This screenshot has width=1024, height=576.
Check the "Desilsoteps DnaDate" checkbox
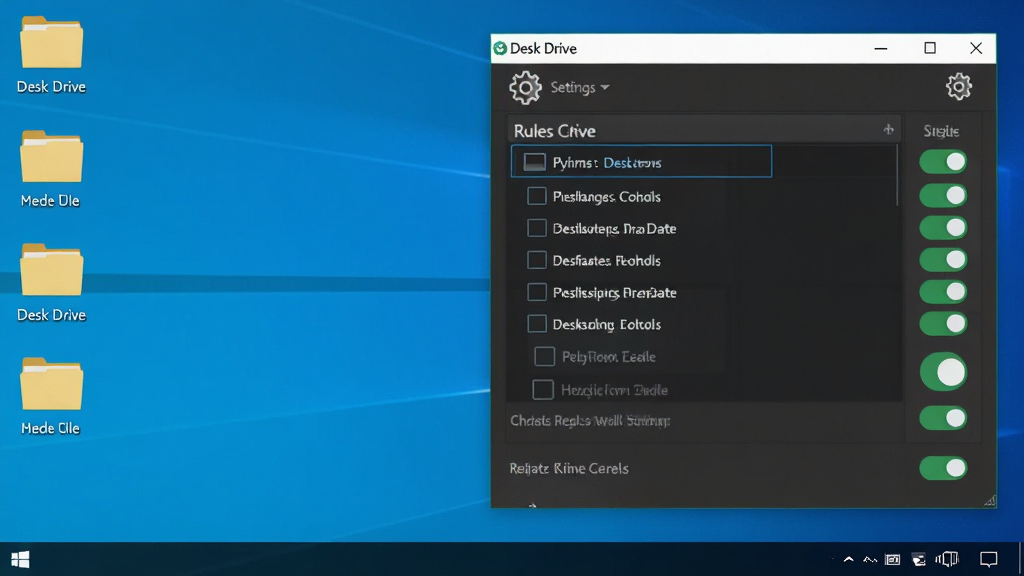pyautogui.click(x=537, y=228)
